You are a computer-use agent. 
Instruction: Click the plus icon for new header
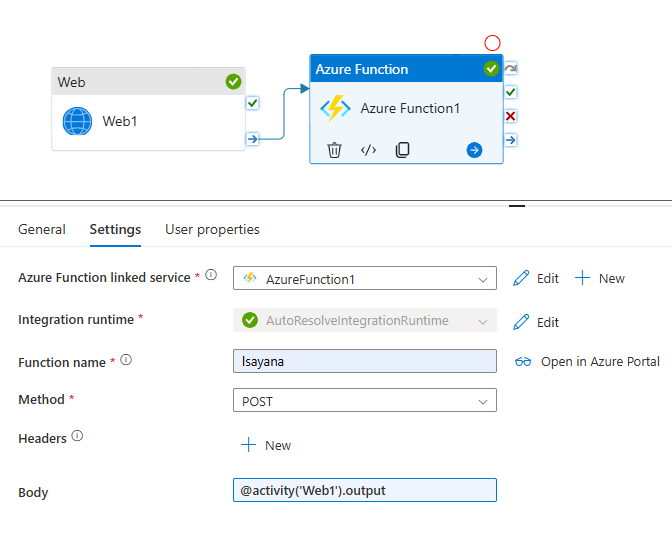[249, 445]
